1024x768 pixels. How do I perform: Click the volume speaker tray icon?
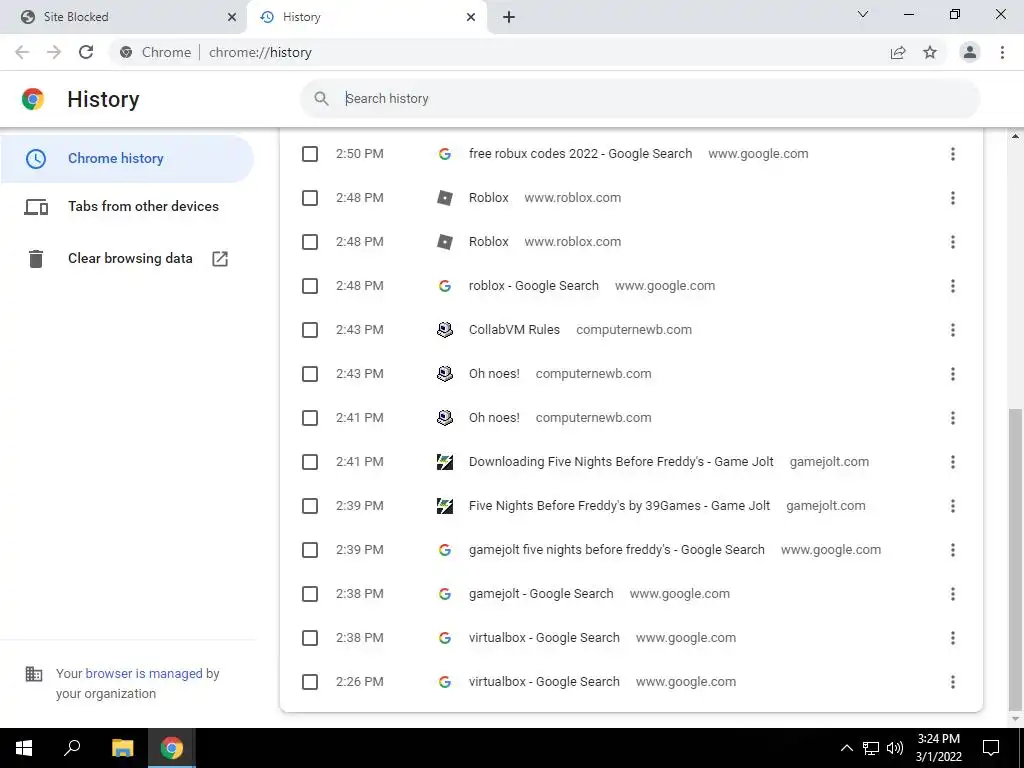(x=895, y=748)
